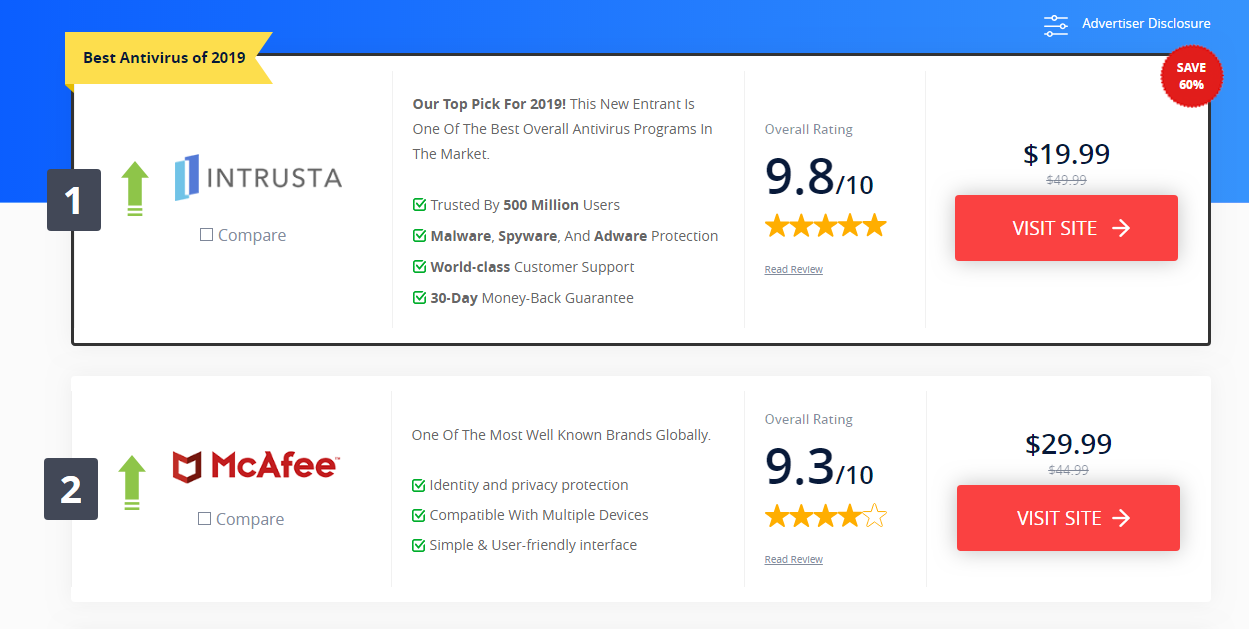
Task: Click the Intrusta five-star rating
Action: tap(825, 226)
